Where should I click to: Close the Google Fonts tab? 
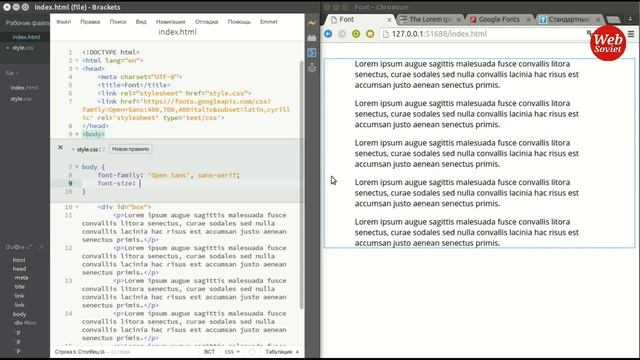point(528,20)
